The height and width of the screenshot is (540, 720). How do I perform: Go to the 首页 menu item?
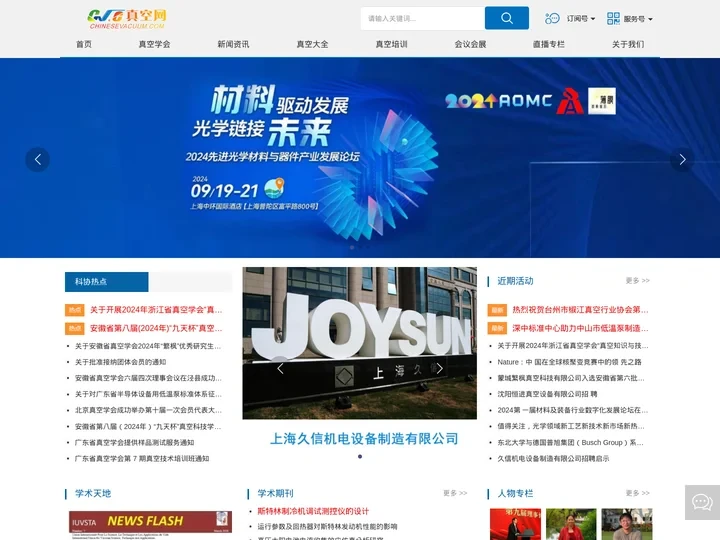84,44
